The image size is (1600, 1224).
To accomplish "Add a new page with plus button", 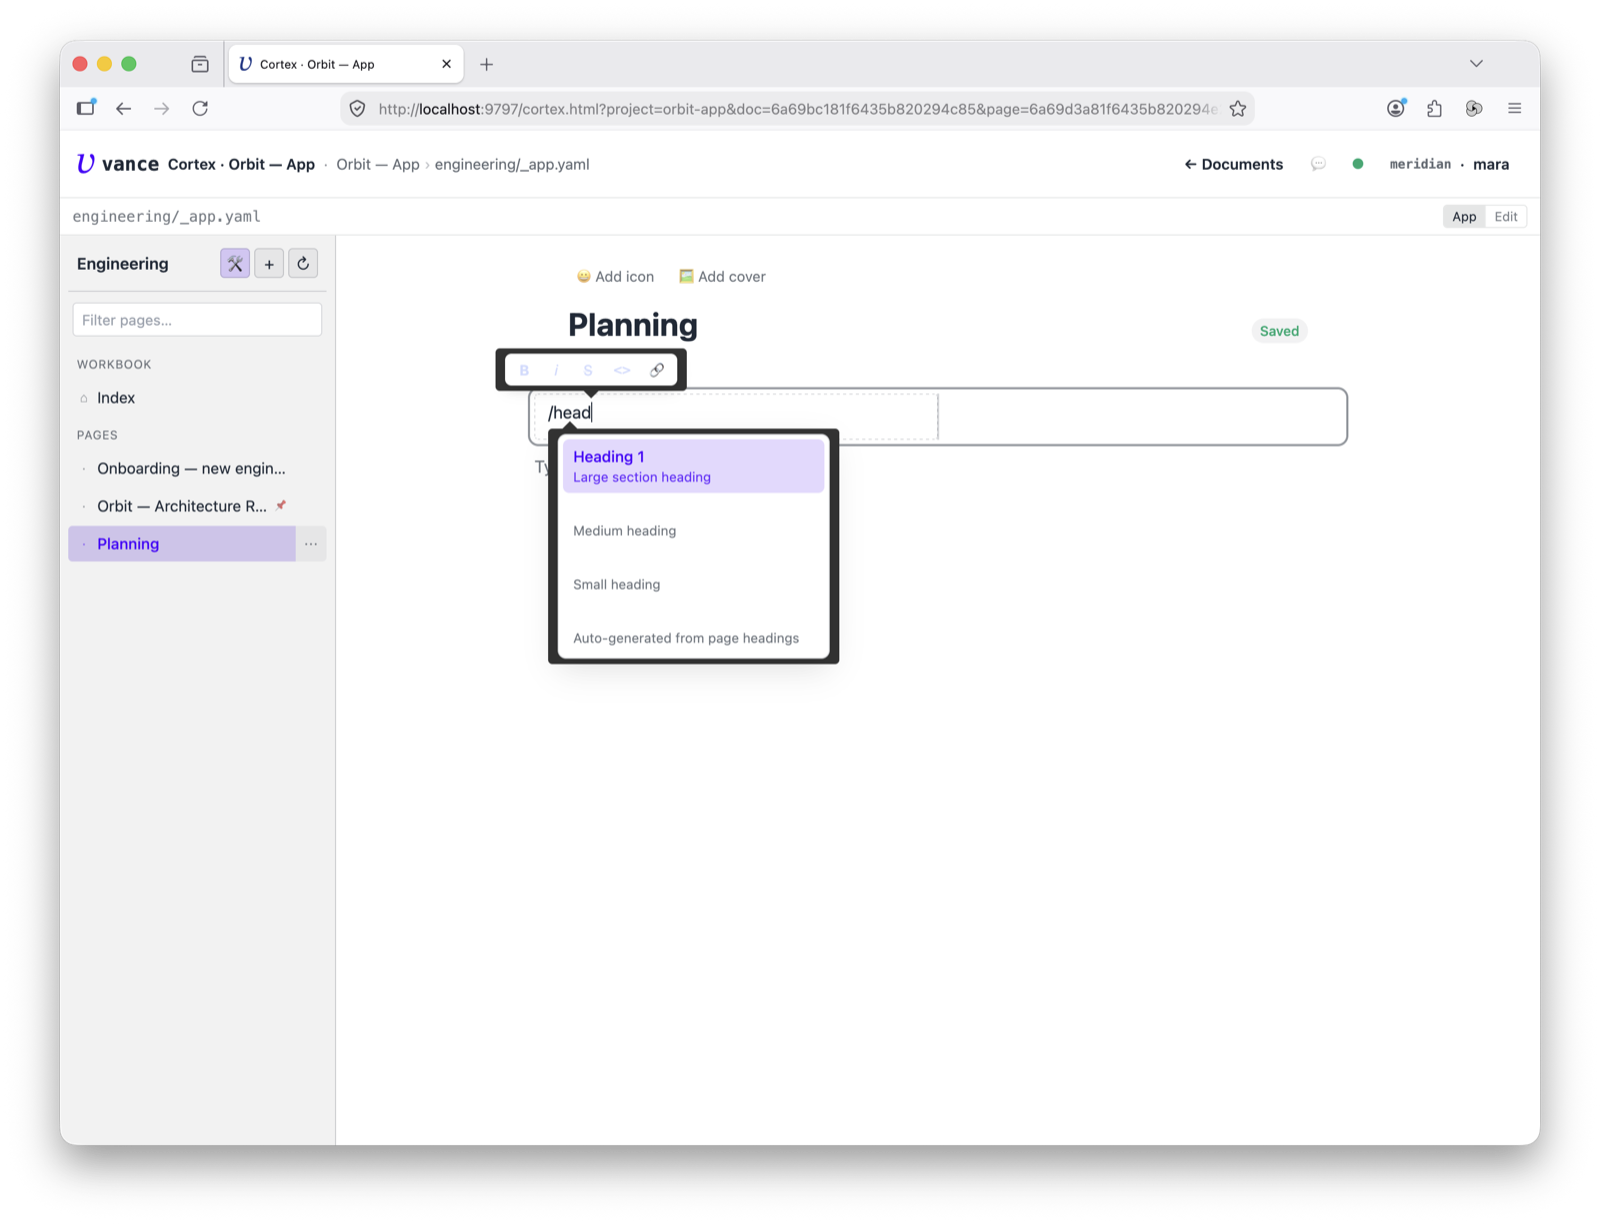I will click(269, 264).
